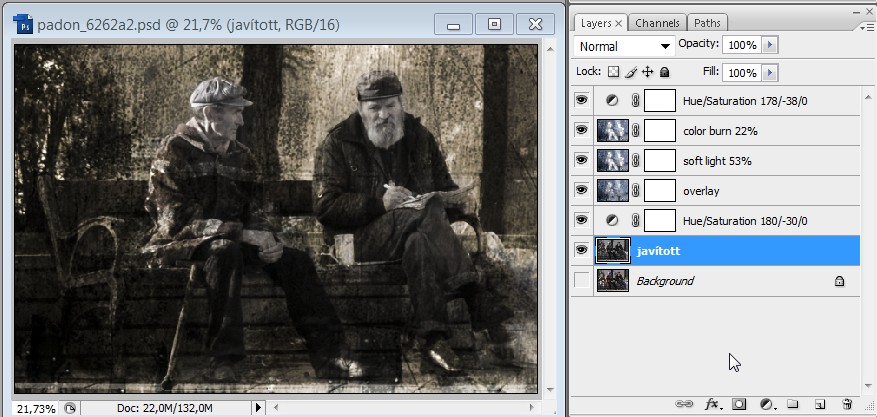The width and height of the screenshot is (877, 417).
Task: Switch to the Channels tab
Action: coord(657,23)
